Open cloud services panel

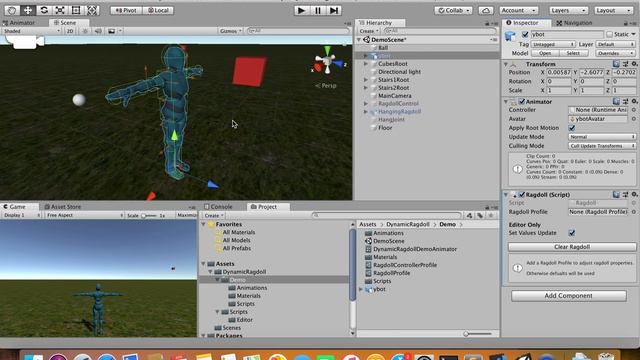pos(485,10)
